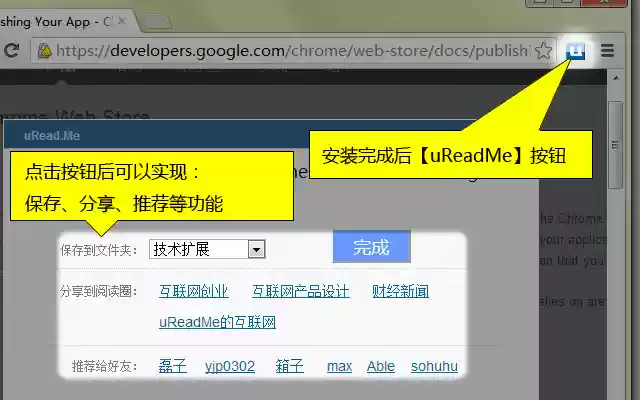This screenshot has height=400, width=640.
Task: Open the Chrome hamburger menu
Action: click(607, 51)
